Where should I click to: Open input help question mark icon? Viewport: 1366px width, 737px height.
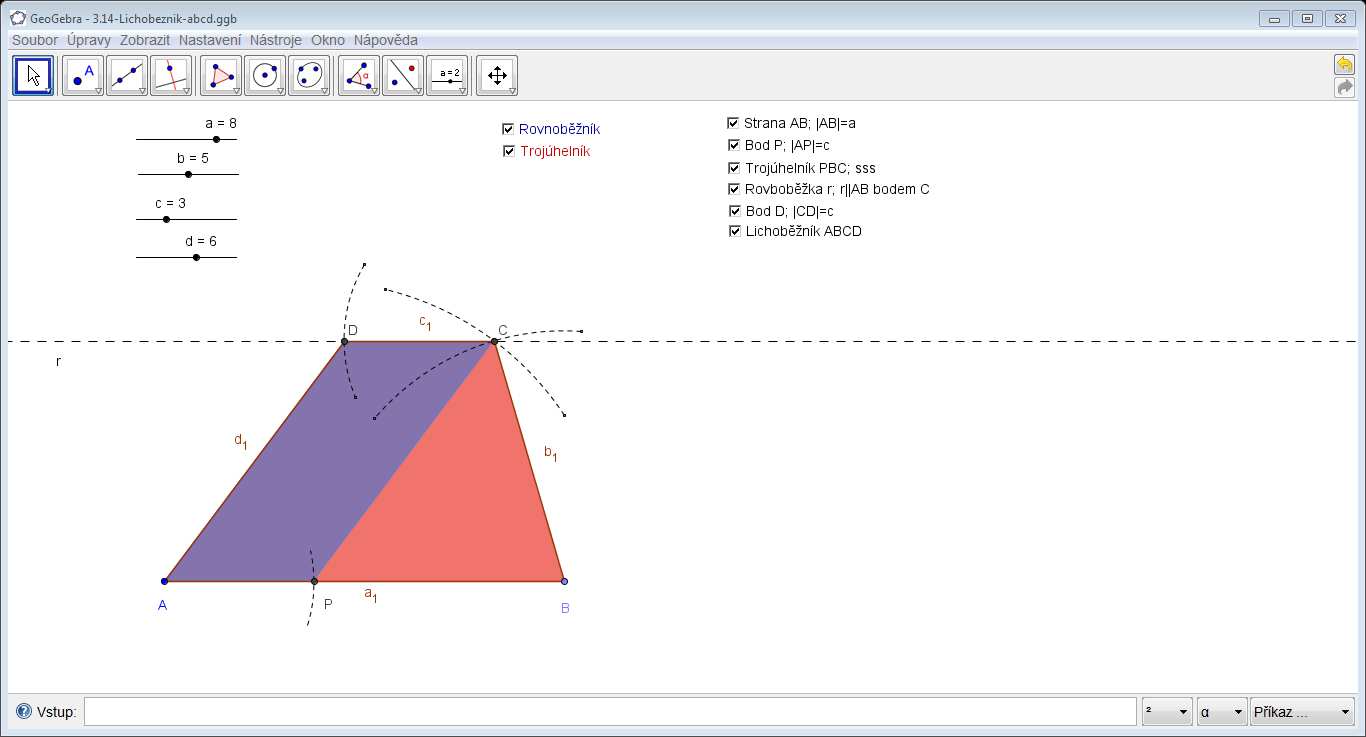24,712
